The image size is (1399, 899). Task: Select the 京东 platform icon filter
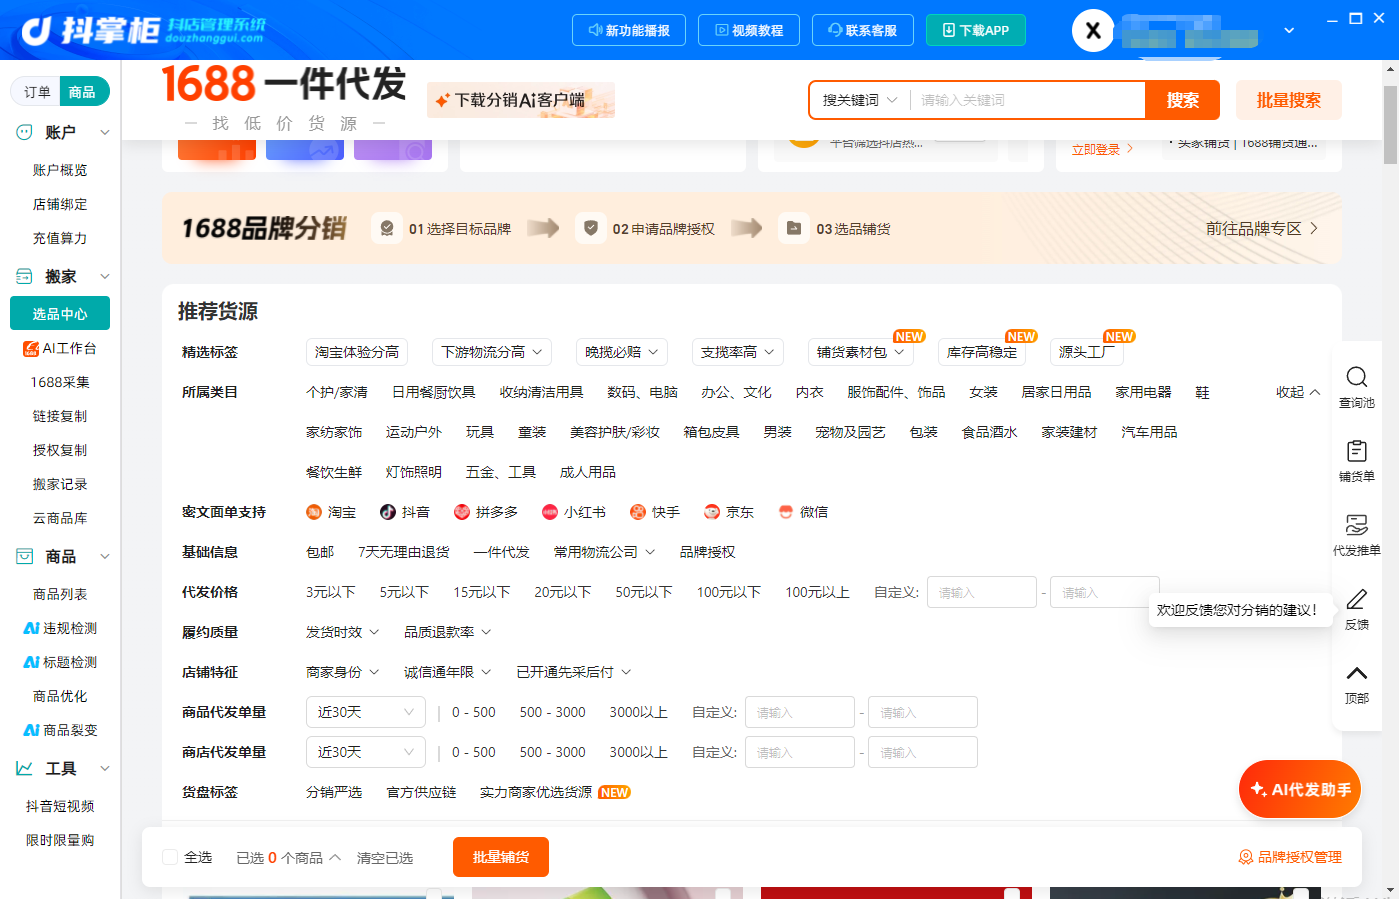coord(712,512)
